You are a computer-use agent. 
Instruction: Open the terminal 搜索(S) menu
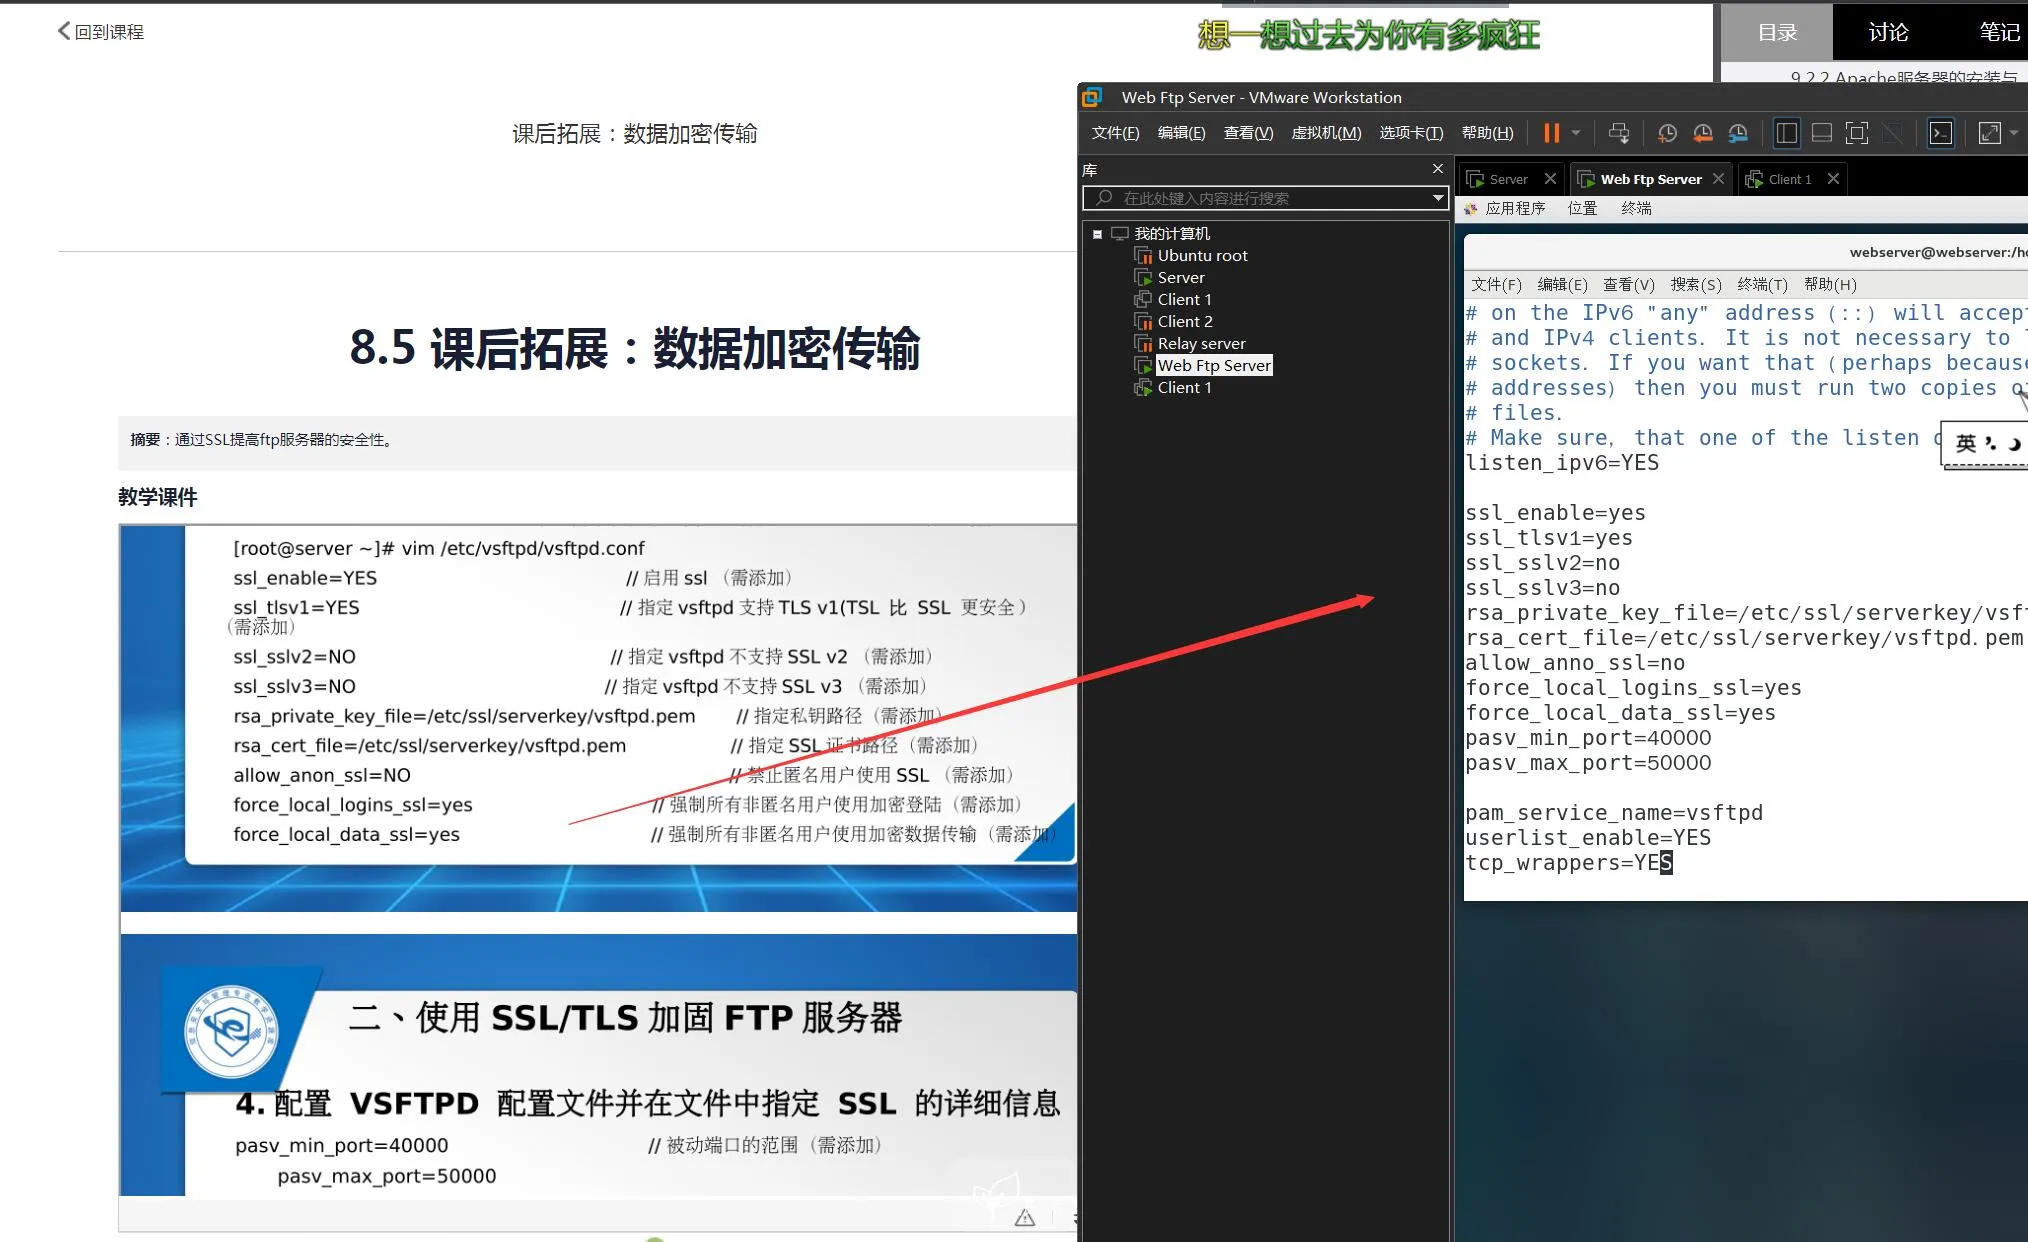(1696, 285)
